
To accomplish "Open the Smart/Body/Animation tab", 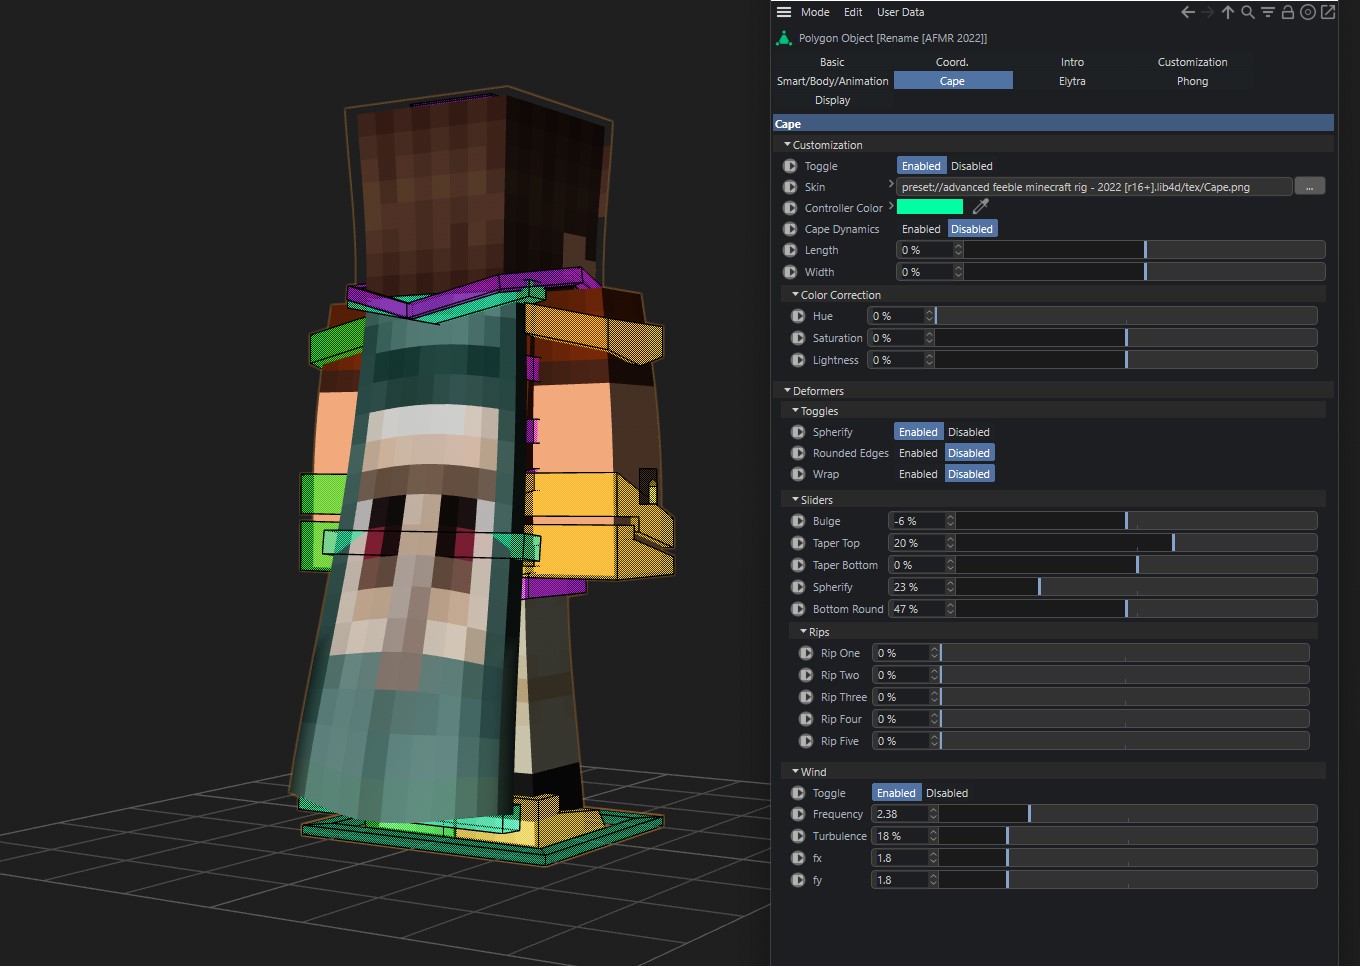I will click(832, 81).
